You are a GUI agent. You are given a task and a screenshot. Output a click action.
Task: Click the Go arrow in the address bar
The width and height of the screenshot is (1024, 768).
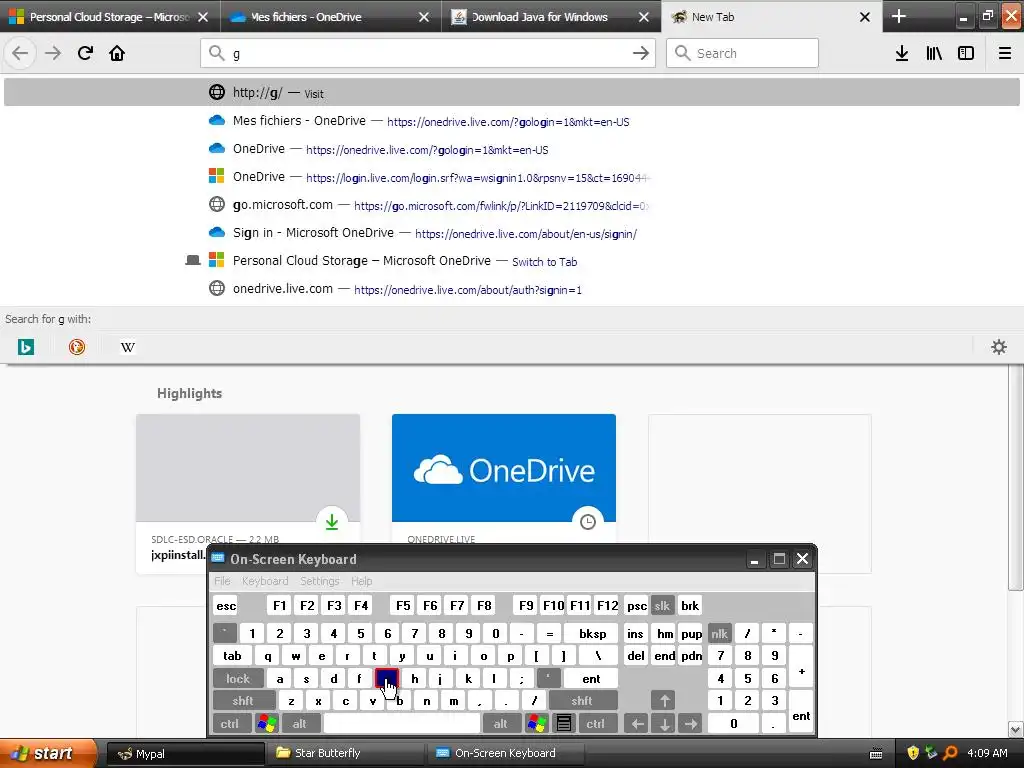[641, 53]
